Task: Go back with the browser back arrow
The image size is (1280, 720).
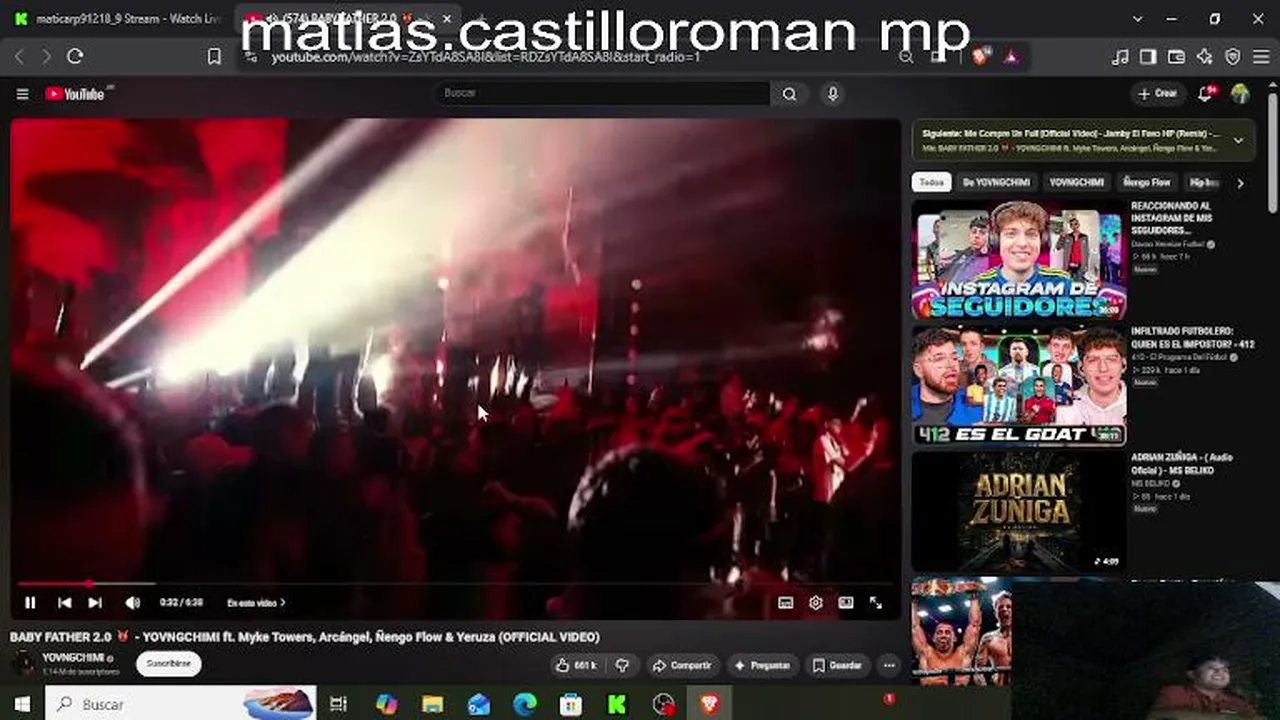Action: (x=19, y=57)
